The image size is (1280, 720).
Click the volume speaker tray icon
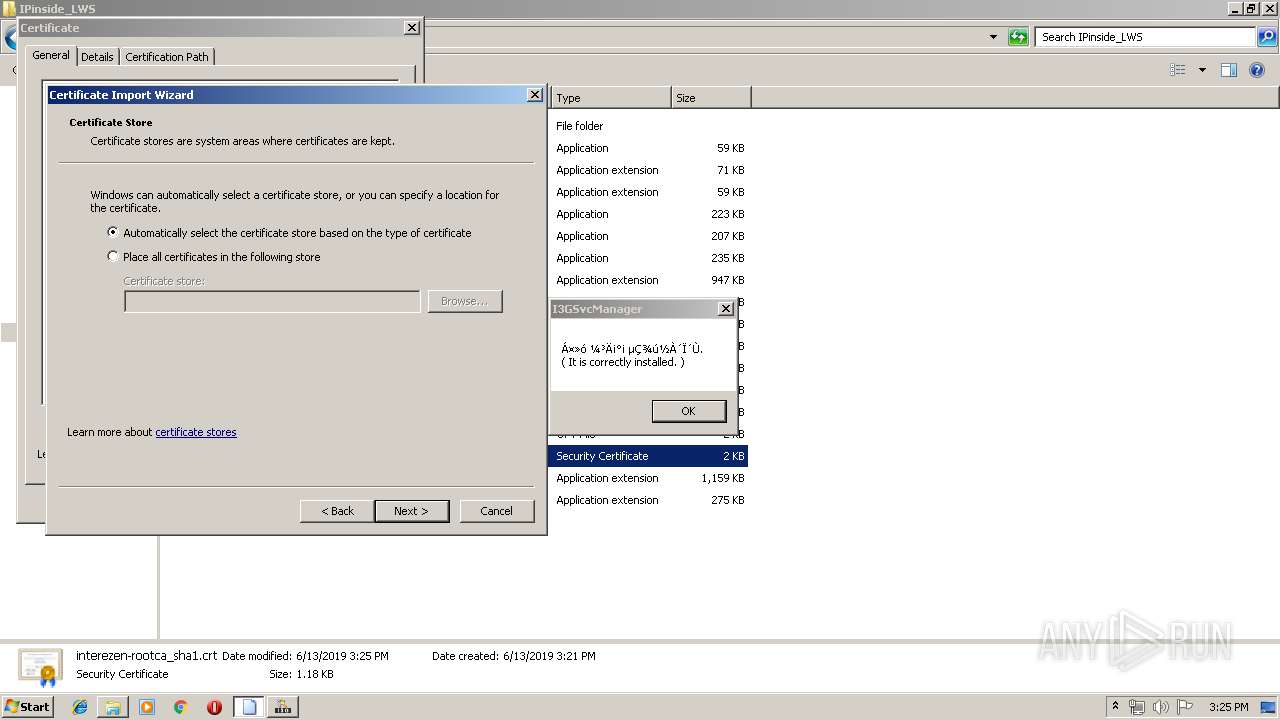1161,707
